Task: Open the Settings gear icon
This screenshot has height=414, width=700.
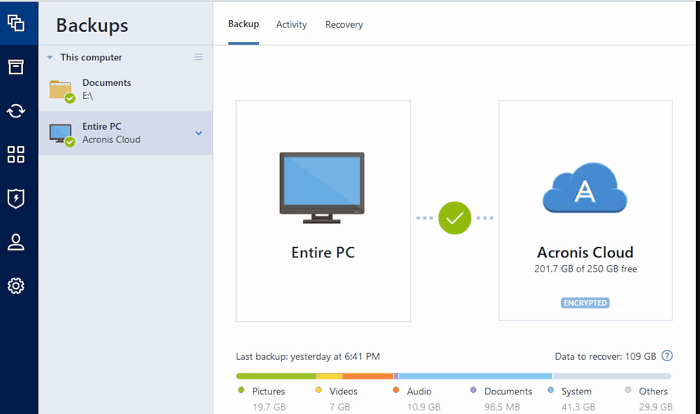Action: click(x=16, y=286)
